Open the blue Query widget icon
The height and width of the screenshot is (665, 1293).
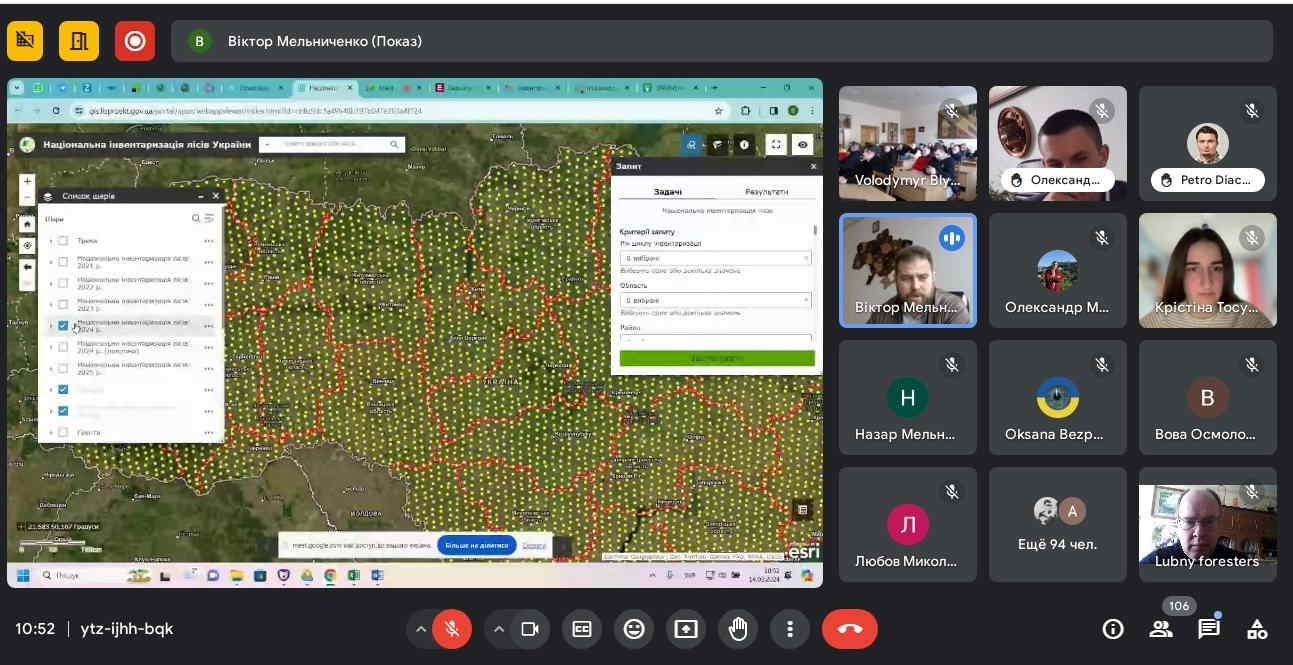pyautogui.click(x=692, y=145)
